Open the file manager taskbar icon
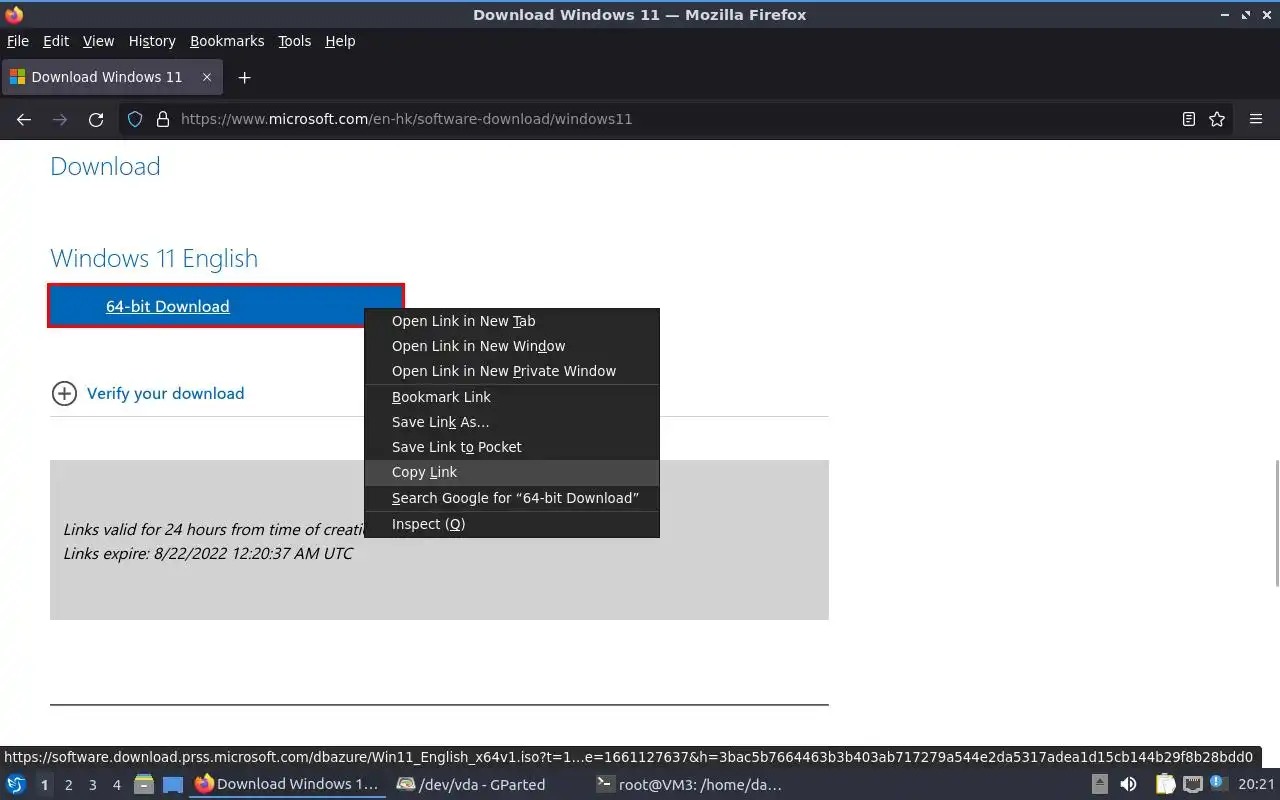This screenshot has height=800, width=1280. coord(143,785)
